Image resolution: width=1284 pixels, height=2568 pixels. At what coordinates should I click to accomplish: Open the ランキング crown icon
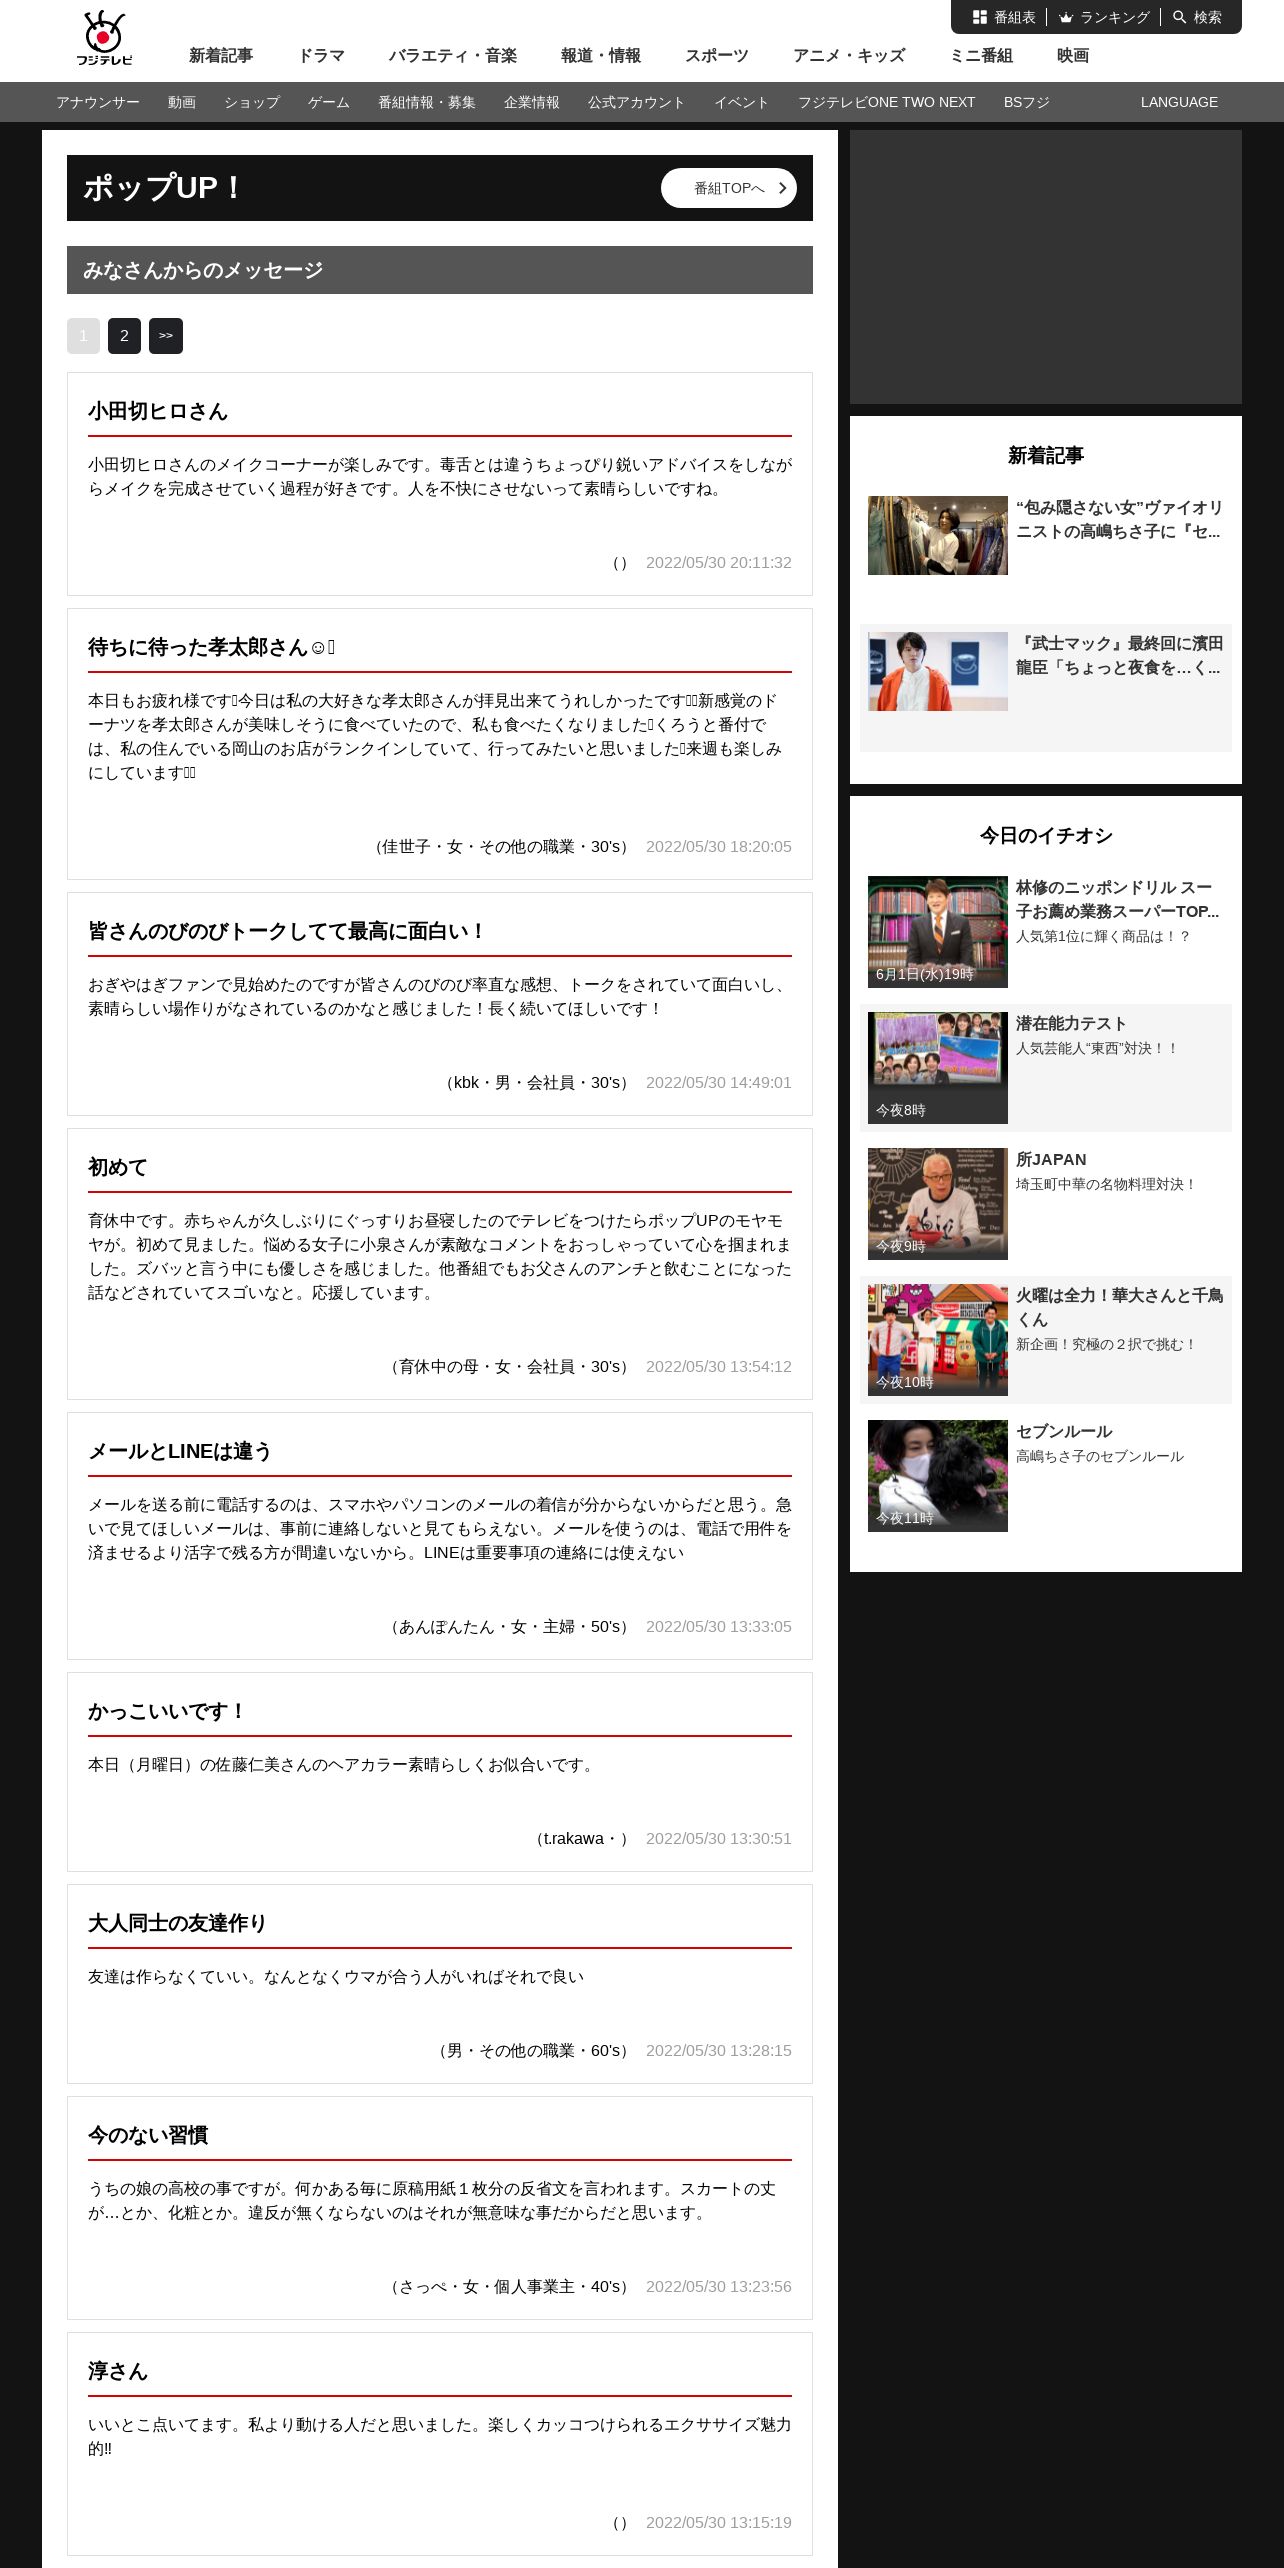1066,17
